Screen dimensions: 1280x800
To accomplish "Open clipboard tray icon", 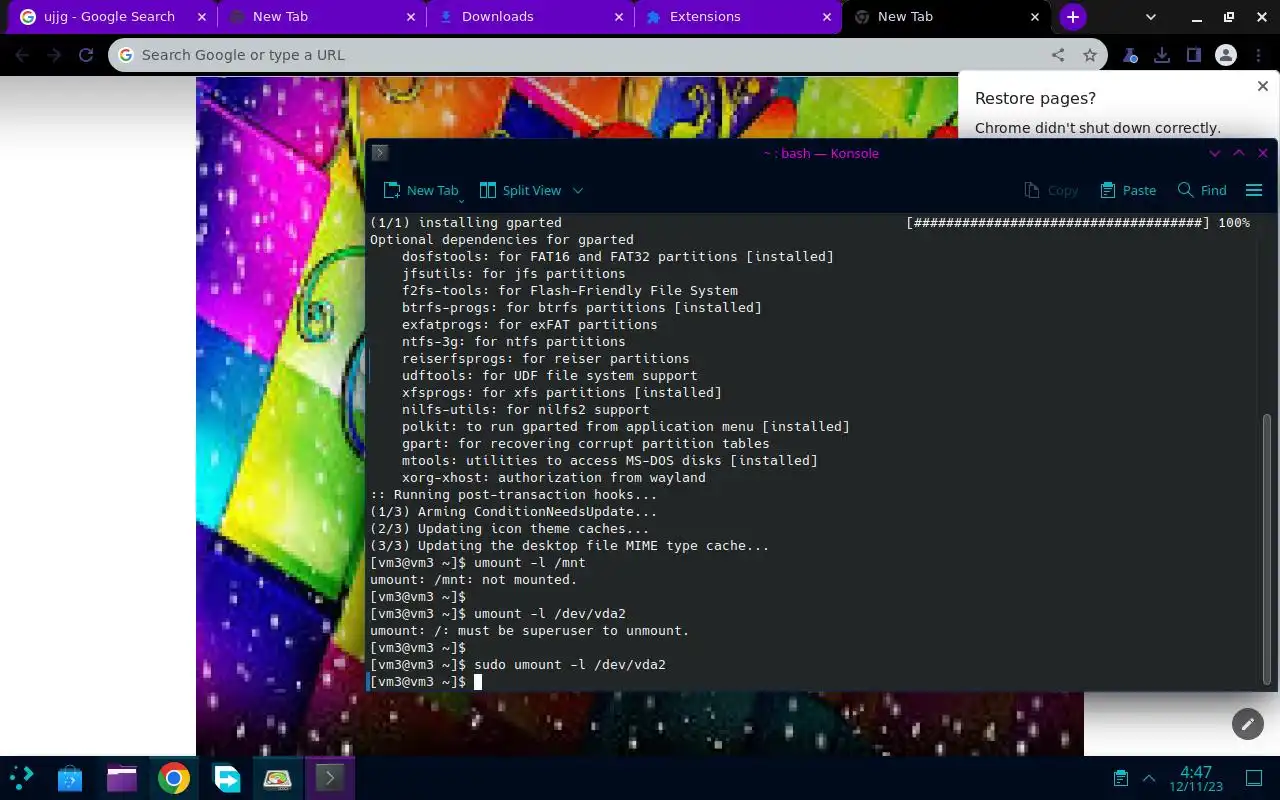I will tap(1121, 778).
